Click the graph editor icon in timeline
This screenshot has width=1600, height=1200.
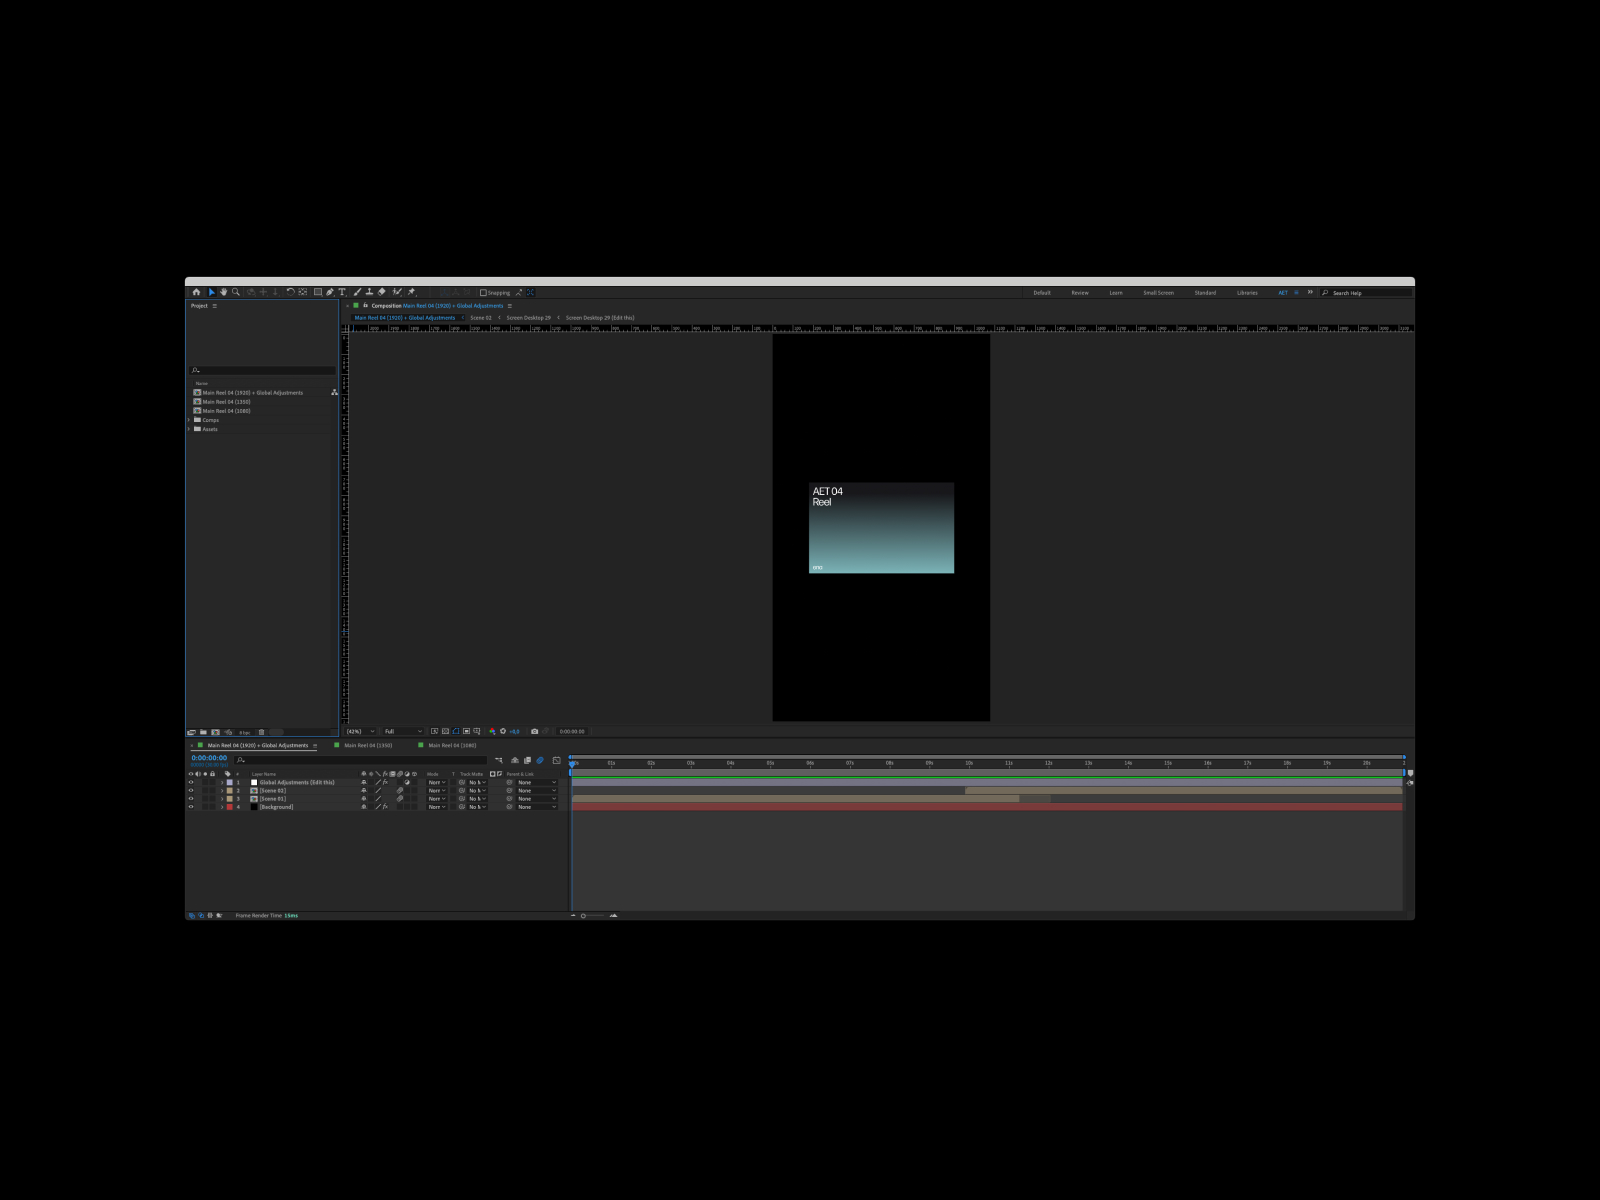557,760
